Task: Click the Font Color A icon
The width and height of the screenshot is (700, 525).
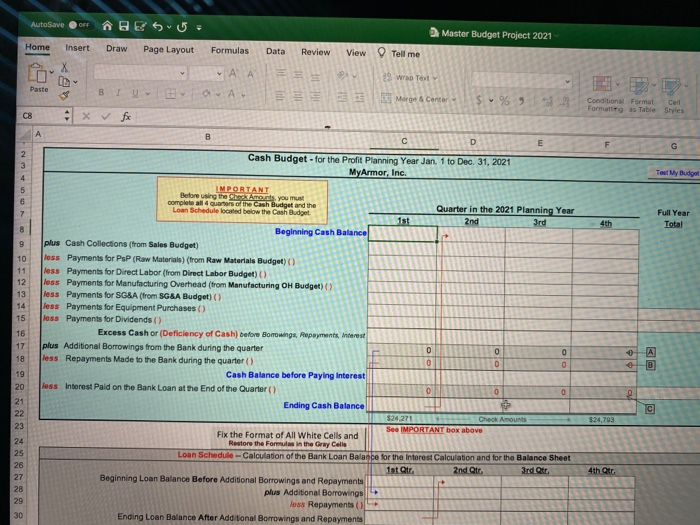Action: 231,94
